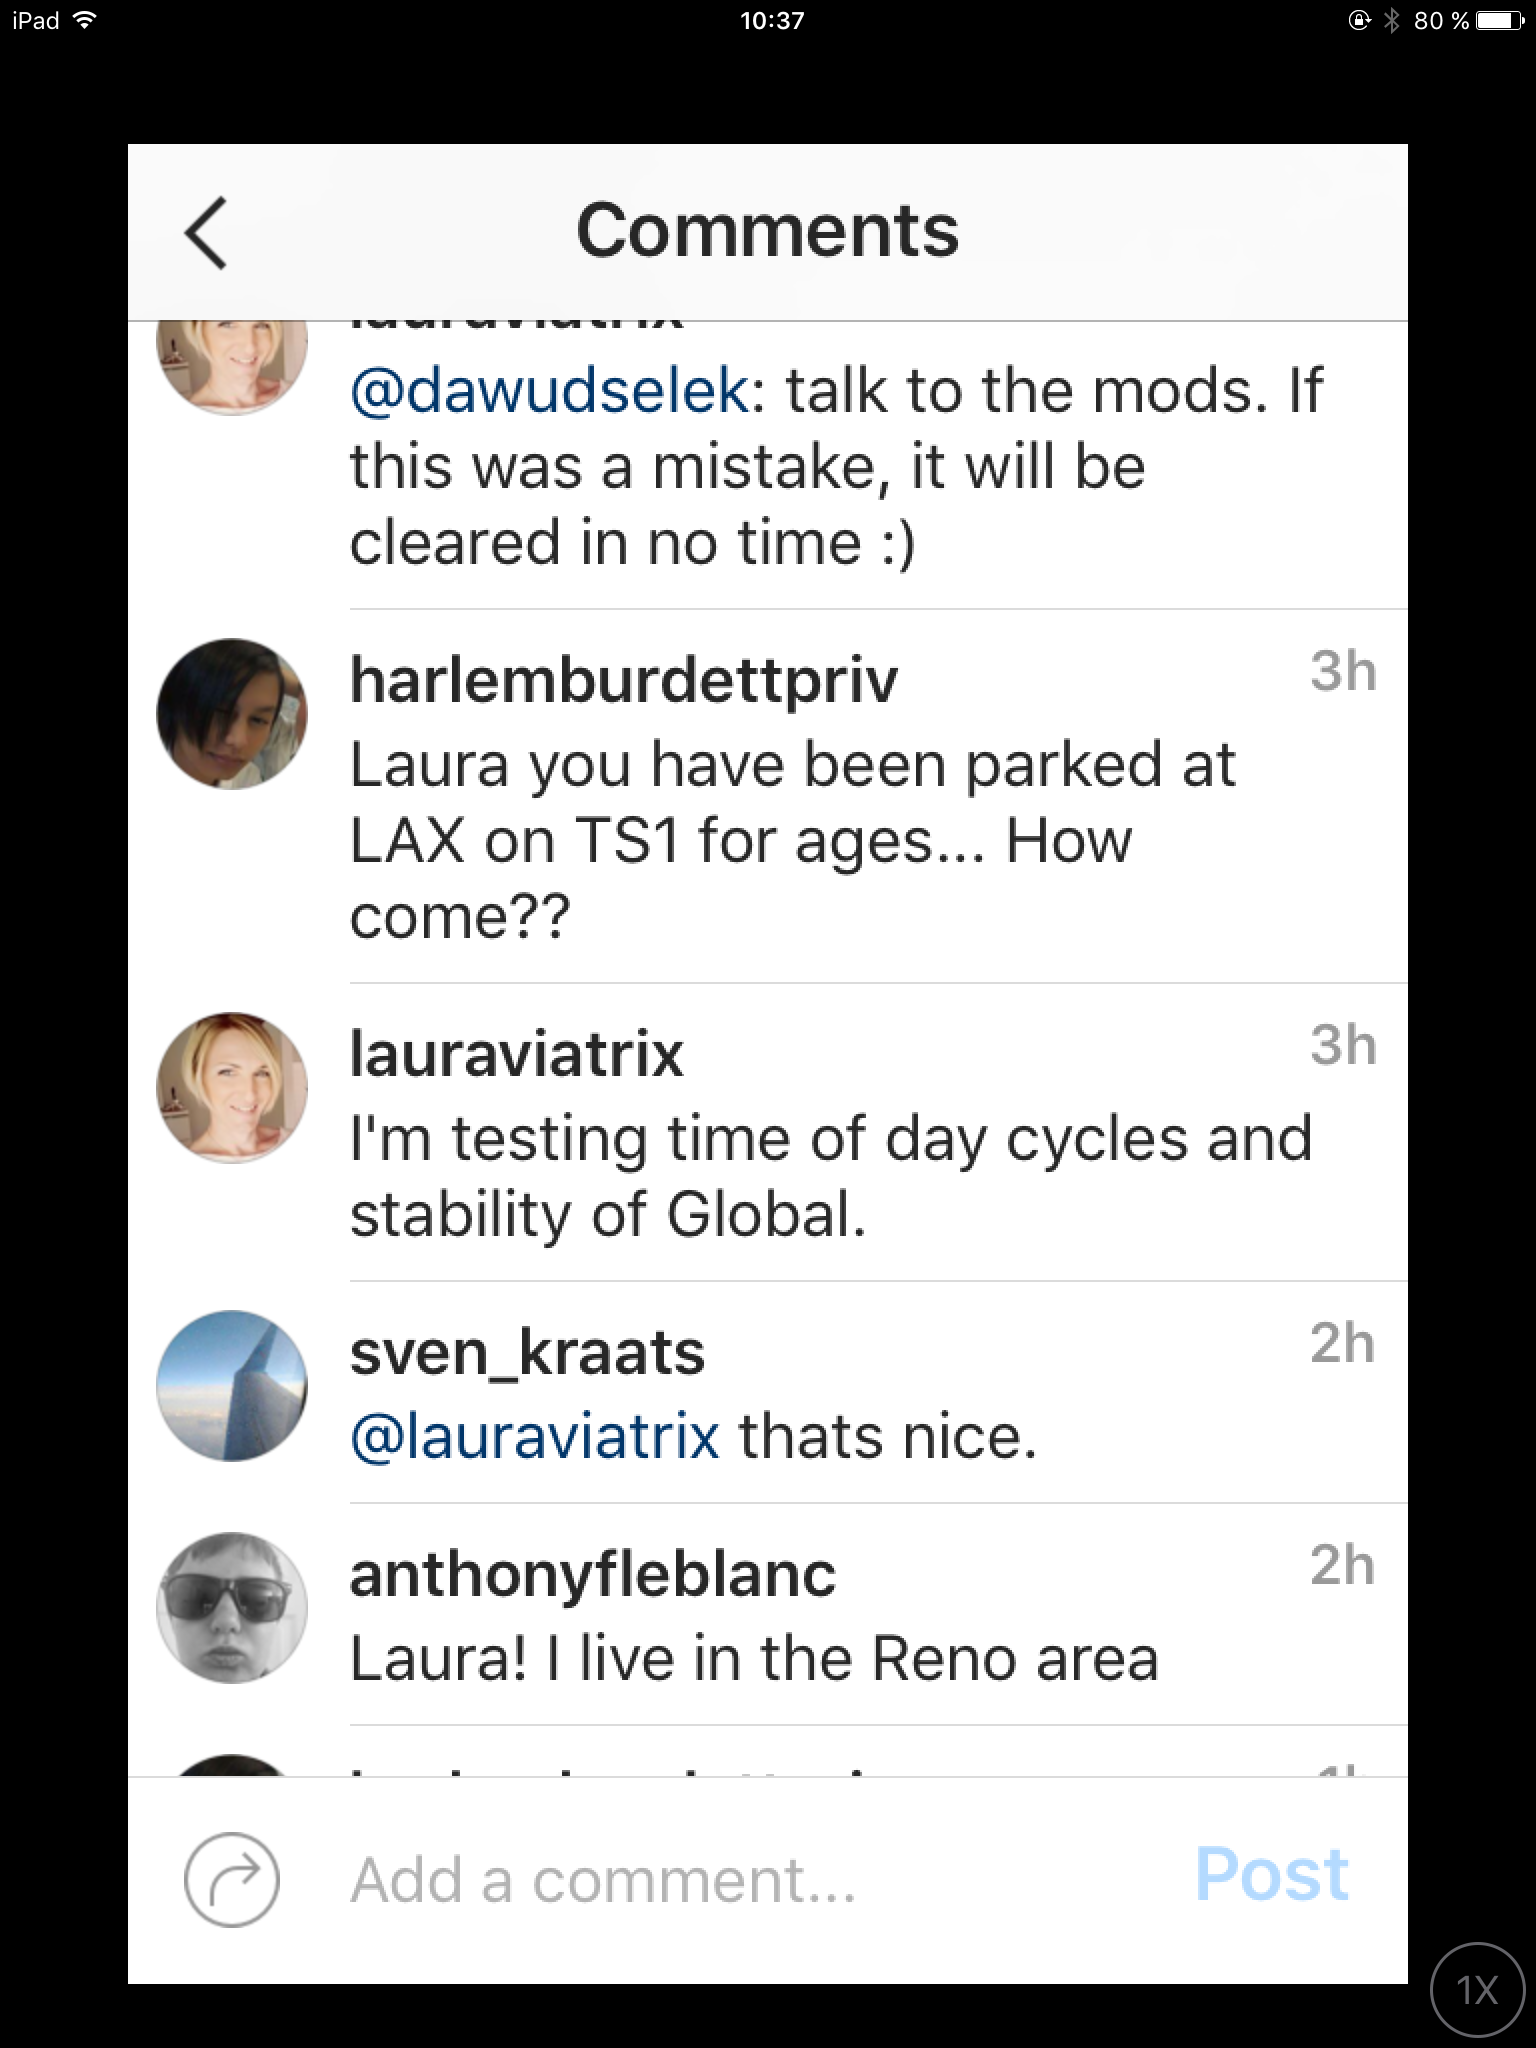This screenshot has height=2048, width=1536.
Task: Tap the lauraviatrix username above testing comment
Action: (x=516, y=1054)
